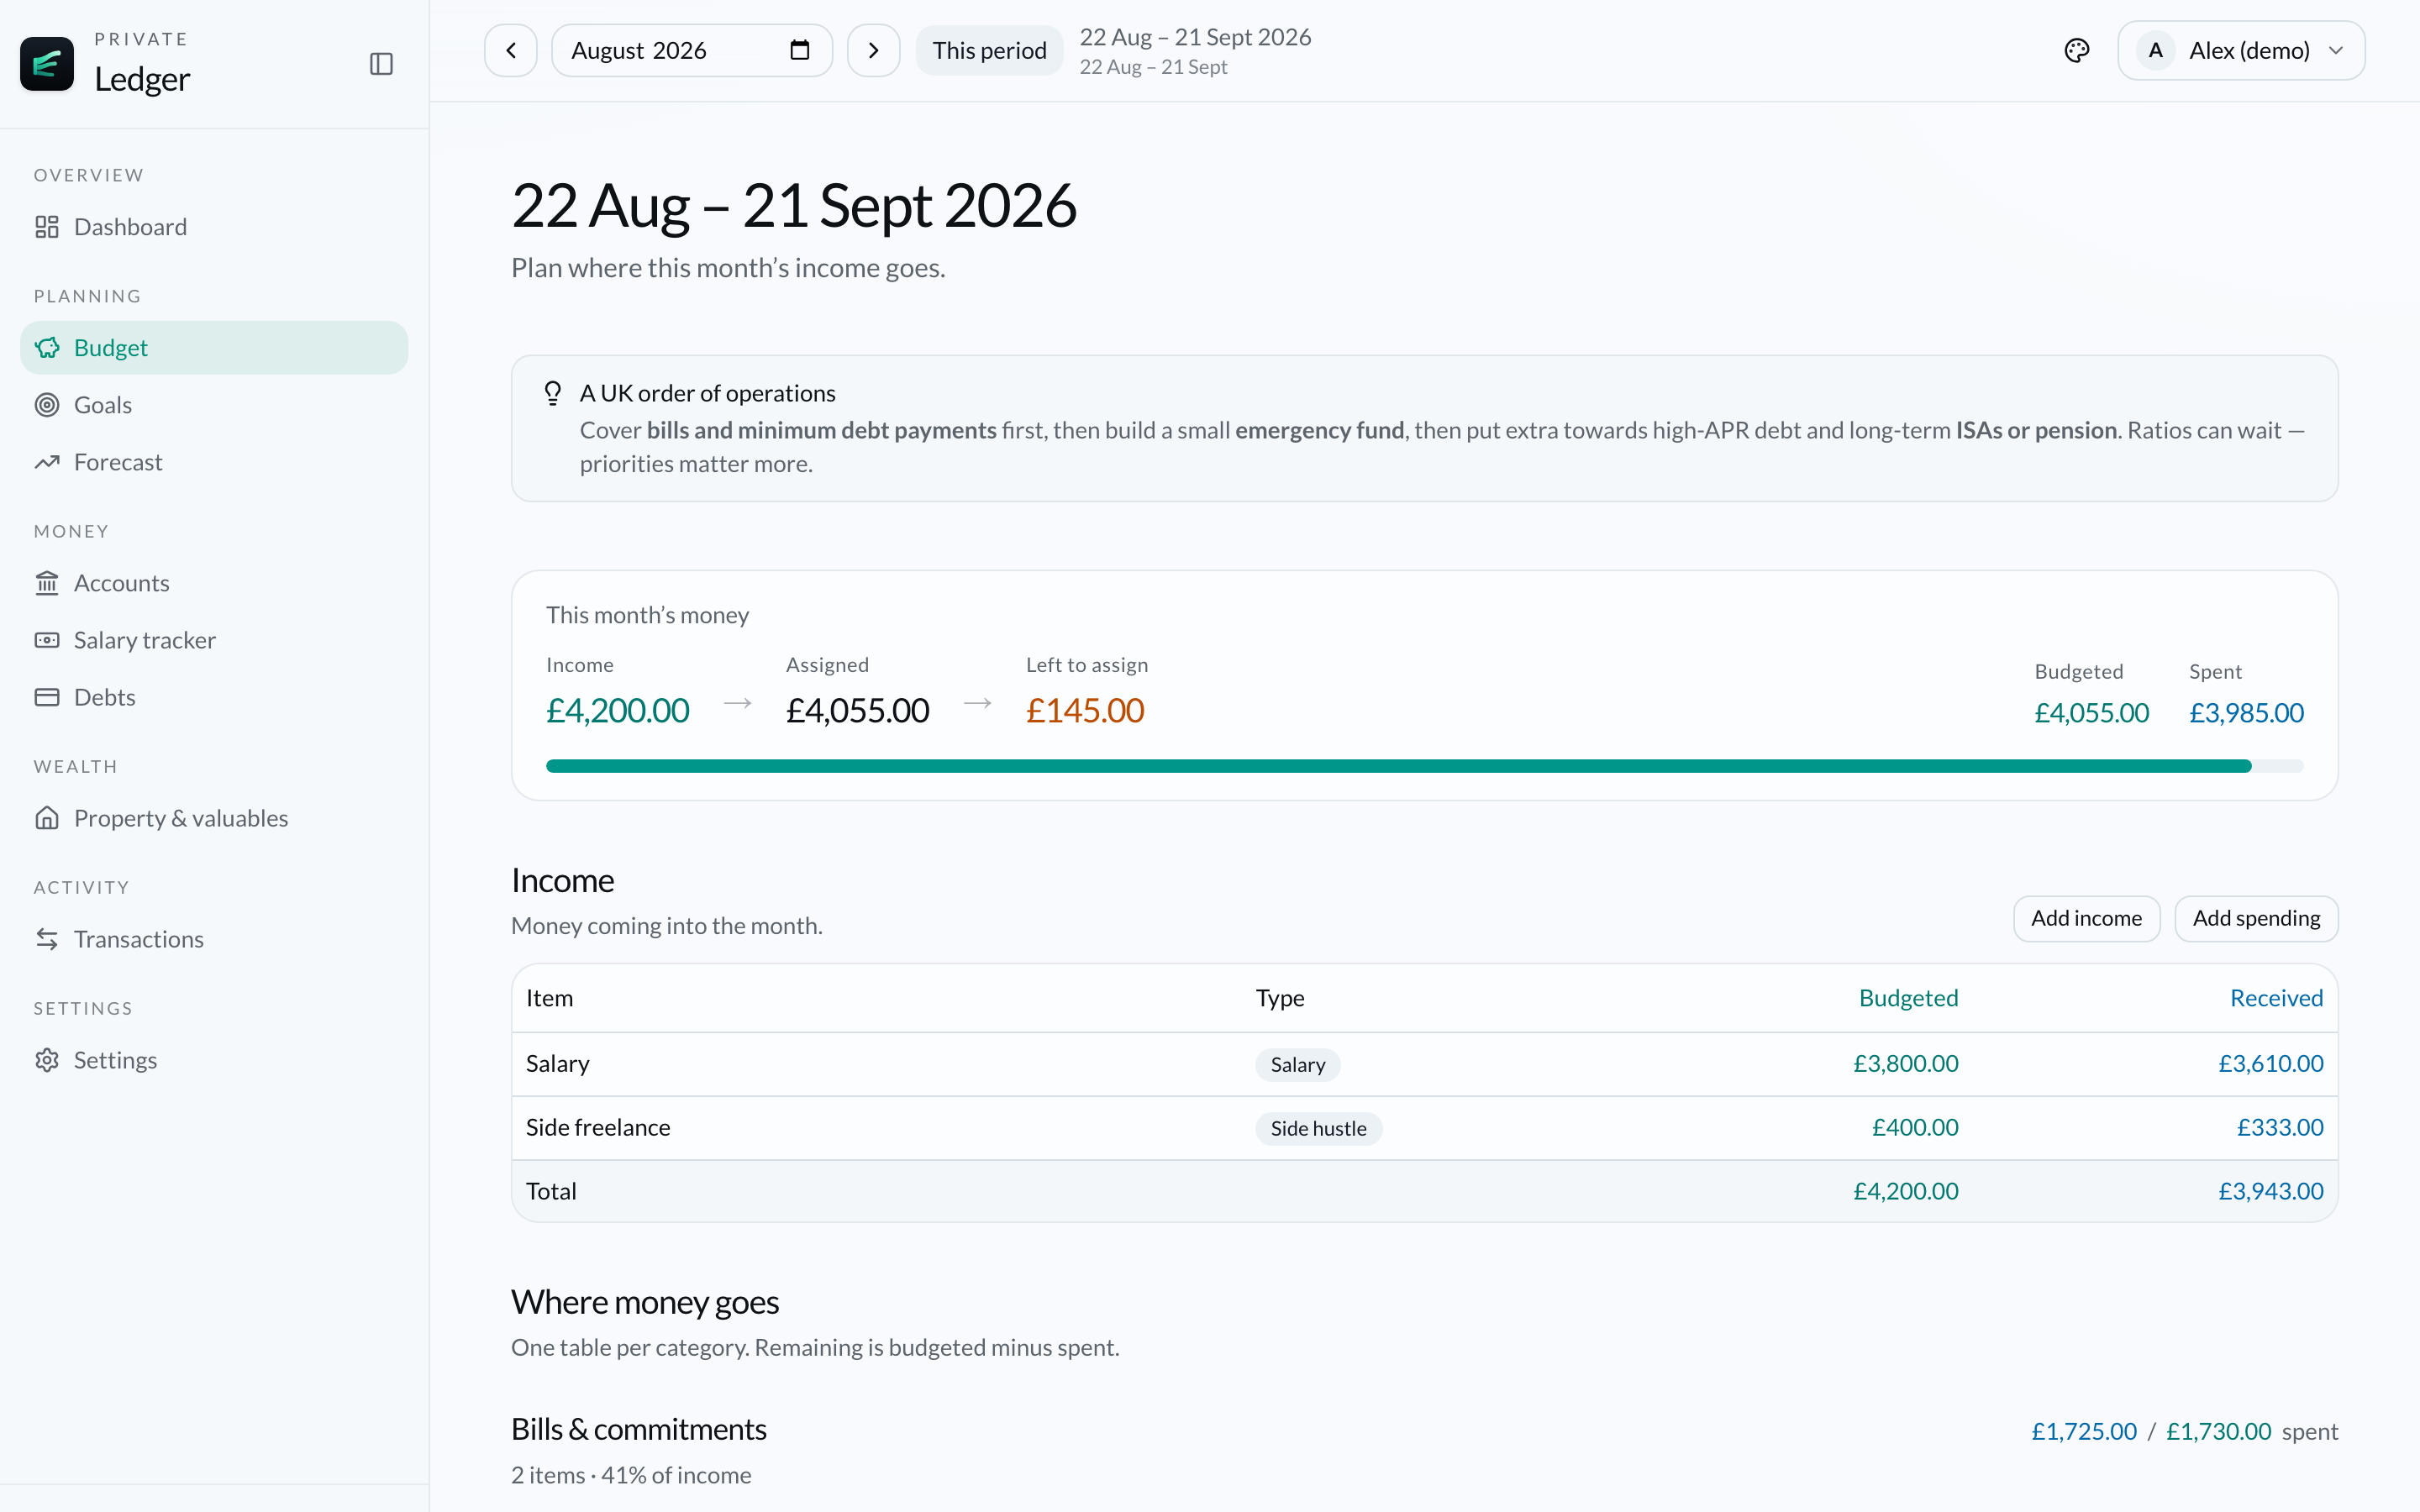Click the Received column header
This screenshot has width=2420, height=1512.
click(x=2276, y=998)
